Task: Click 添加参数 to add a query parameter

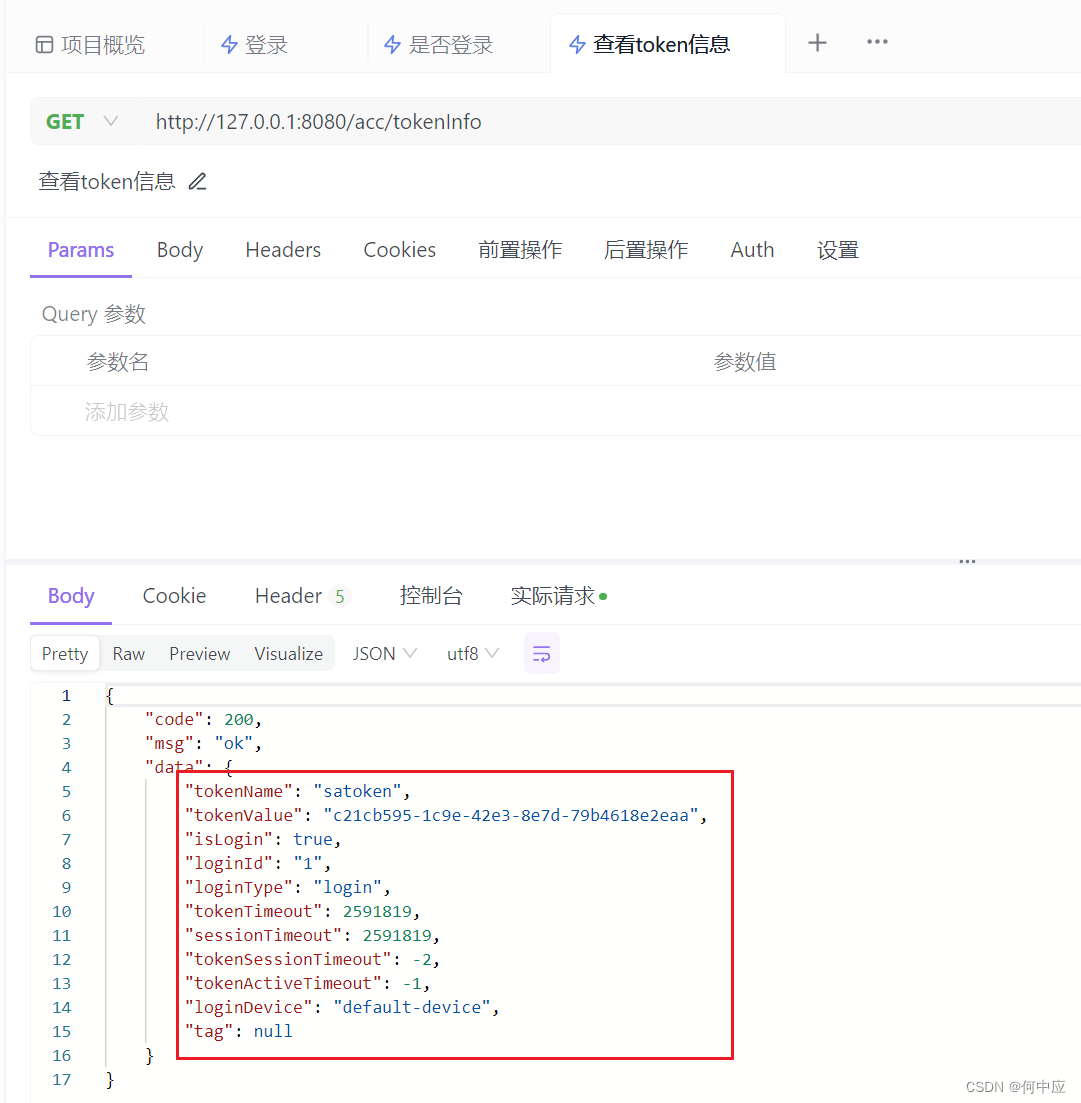Action: click(x=126, y=411)
